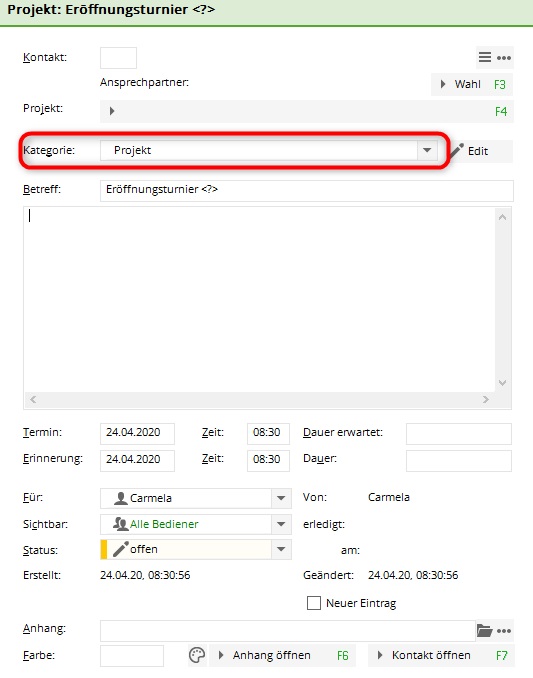Click the Kontakt öffnen F7 button
The width and height of the screenshot is (533, 678).
click(x=441, y=656)
